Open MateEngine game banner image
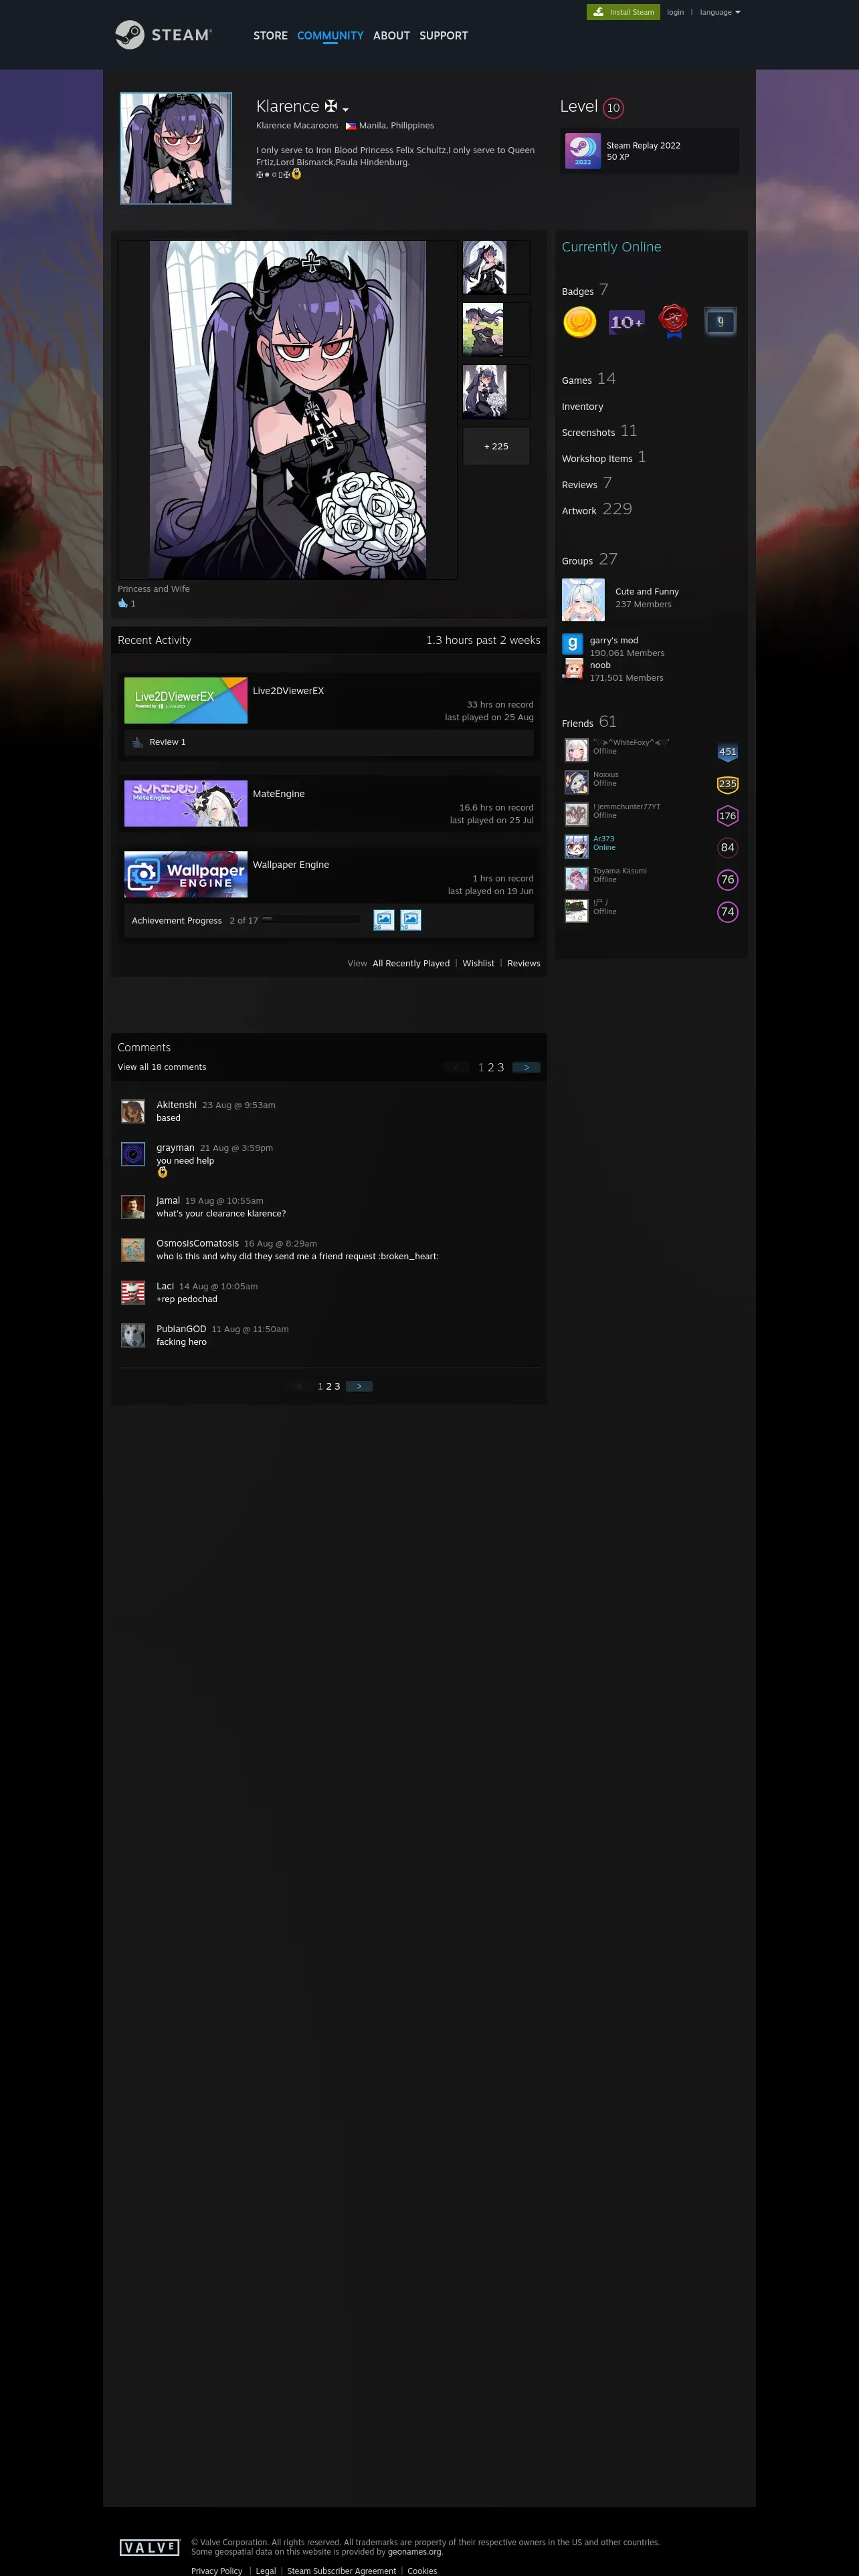The image size is (859, 2576). 186,803
